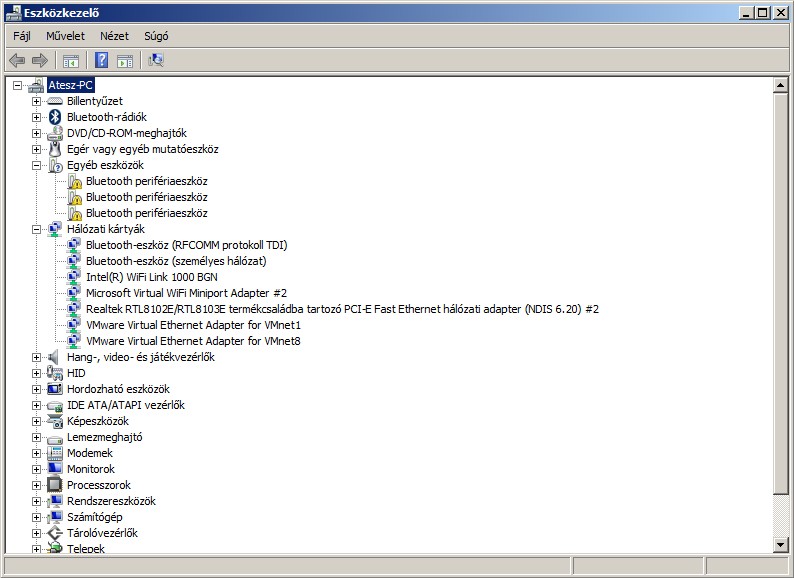Click the Processzorok chip icon

(x=54, y=485)
